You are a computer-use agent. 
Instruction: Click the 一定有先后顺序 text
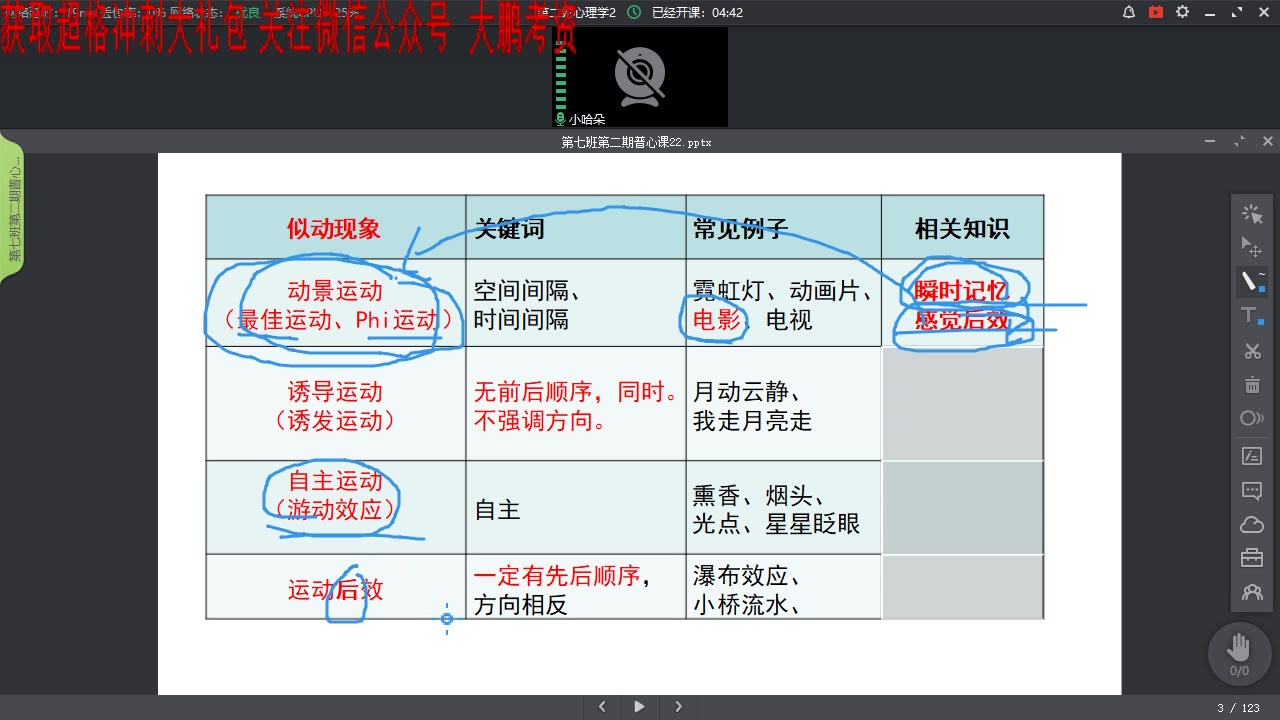pyautogui.click(x=557, y=575)
